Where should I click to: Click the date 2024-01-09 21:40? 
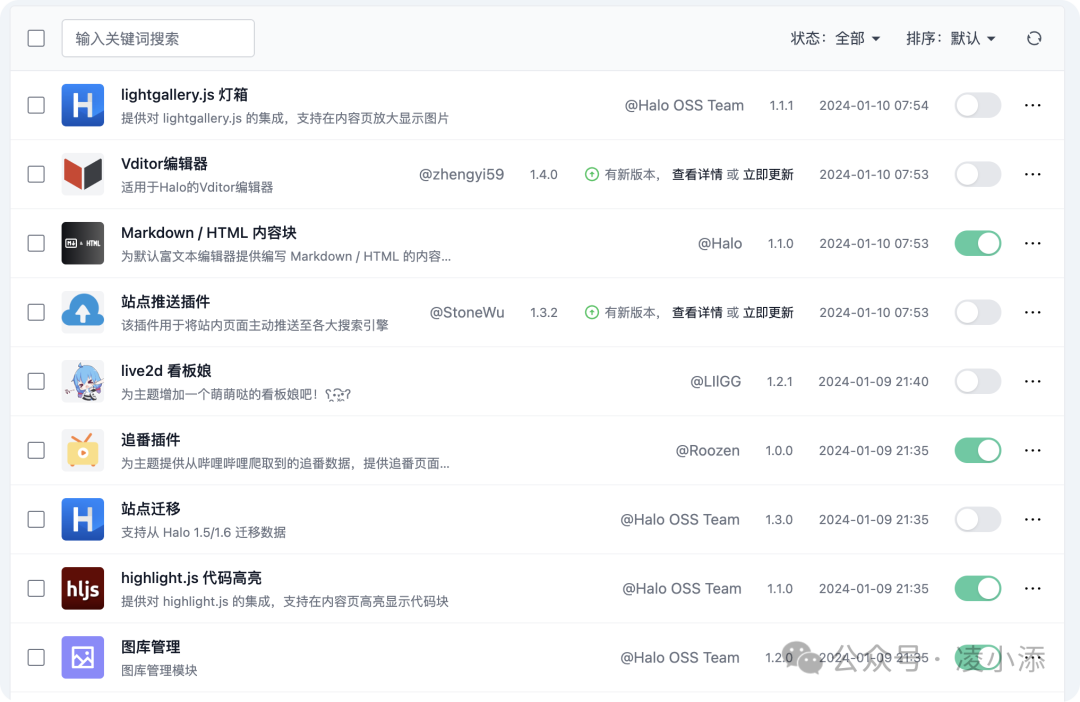(873, 382)
